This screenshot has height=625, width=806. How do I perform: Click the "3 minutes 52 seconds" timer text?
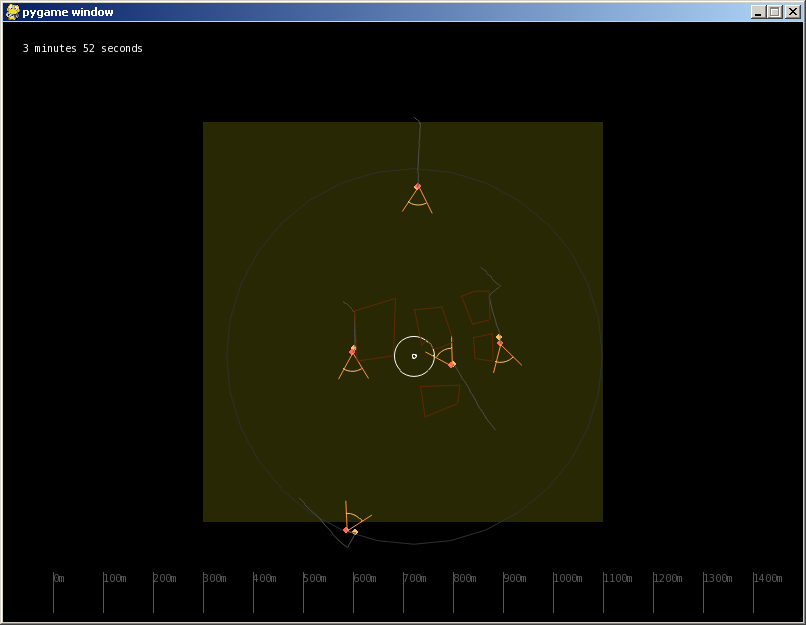(83, 48)
